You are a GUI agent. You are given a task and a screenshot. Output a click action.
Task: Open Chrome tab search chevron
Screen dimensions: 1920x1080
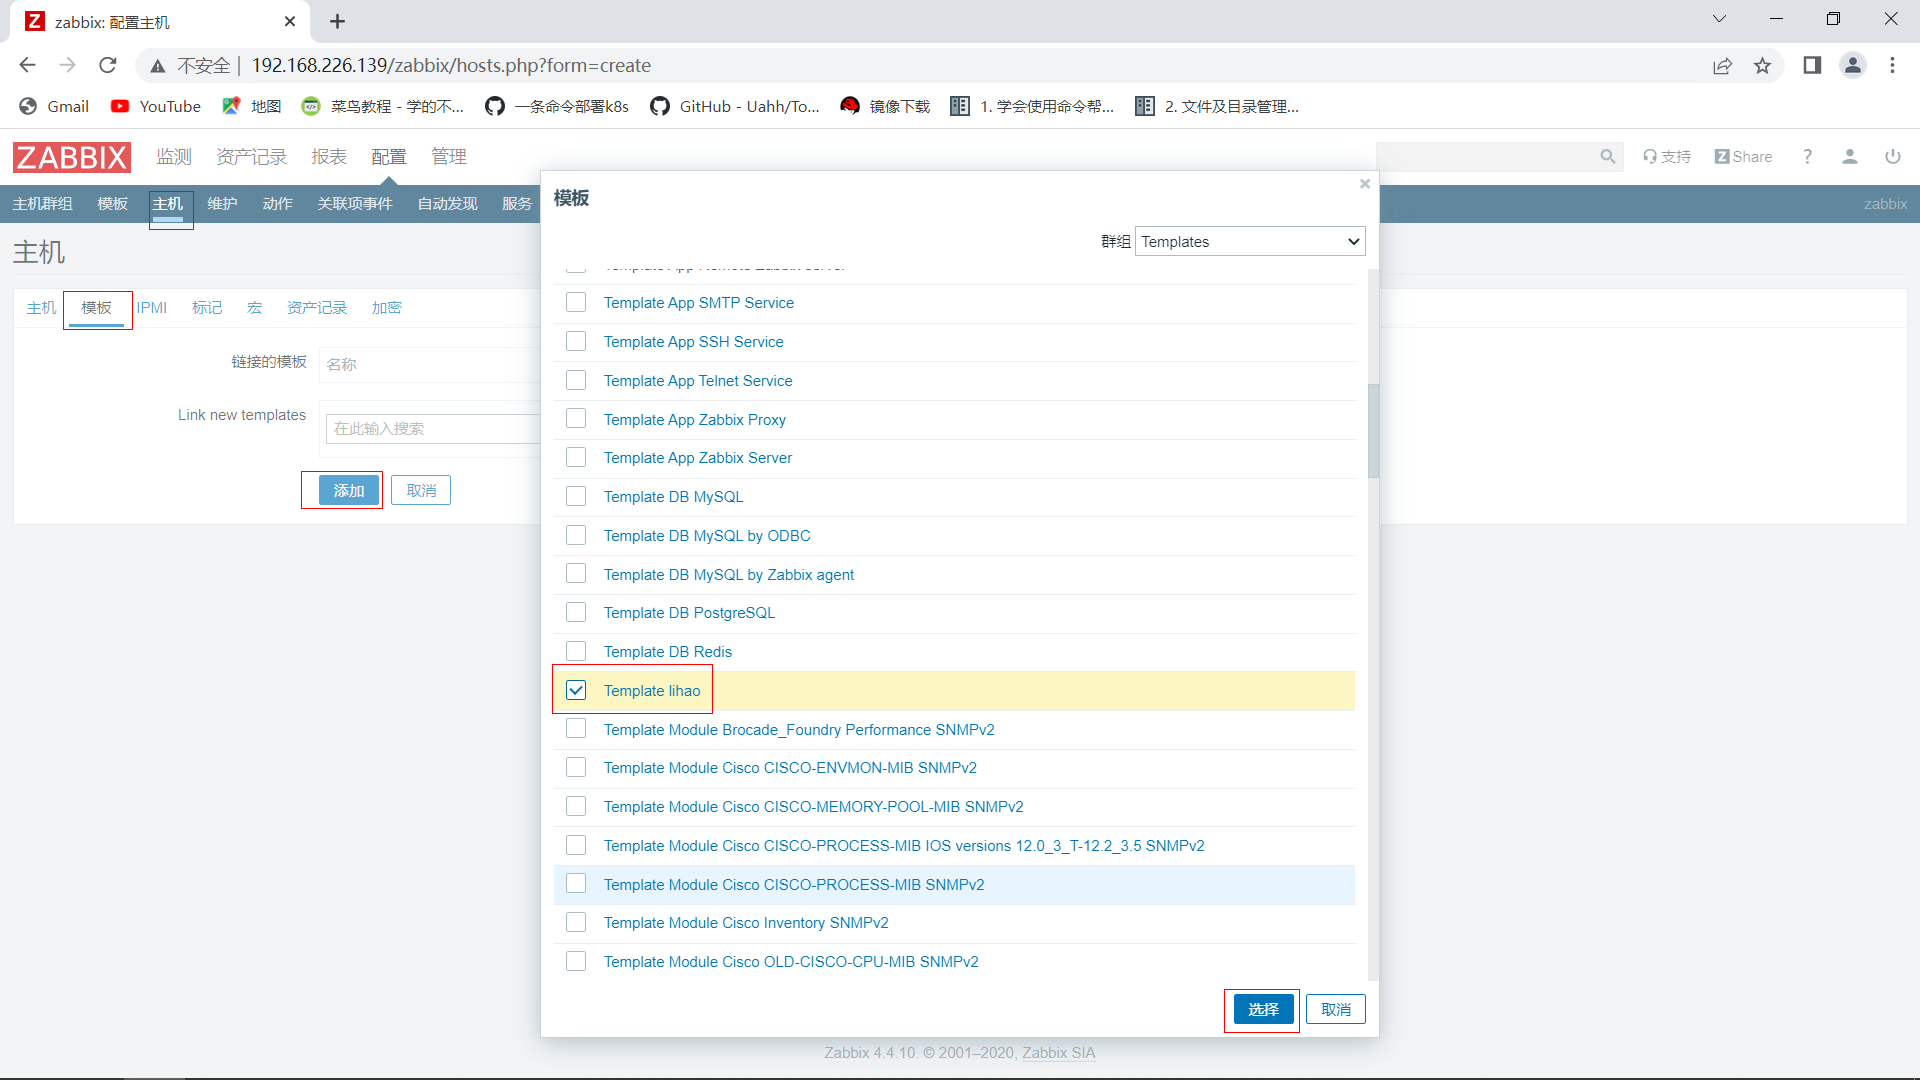pos(1719,19)
